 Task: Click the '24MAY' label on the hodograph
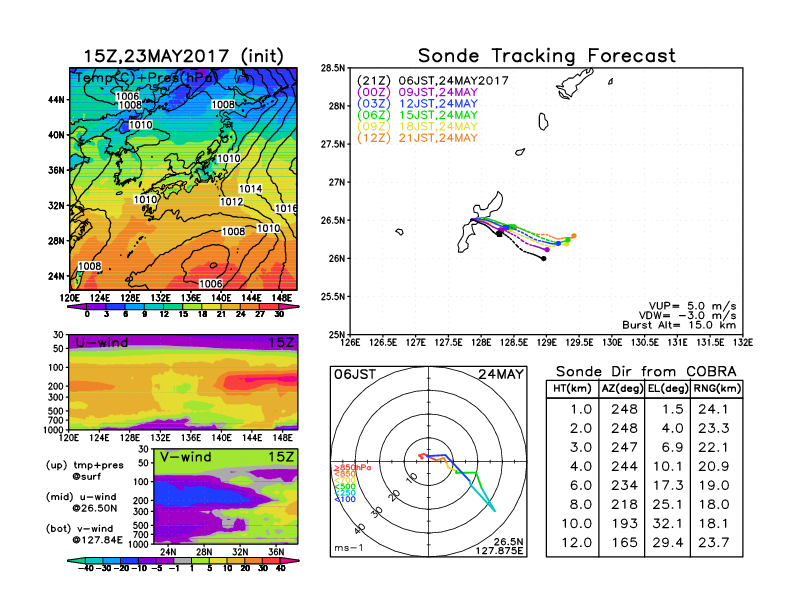501,374
